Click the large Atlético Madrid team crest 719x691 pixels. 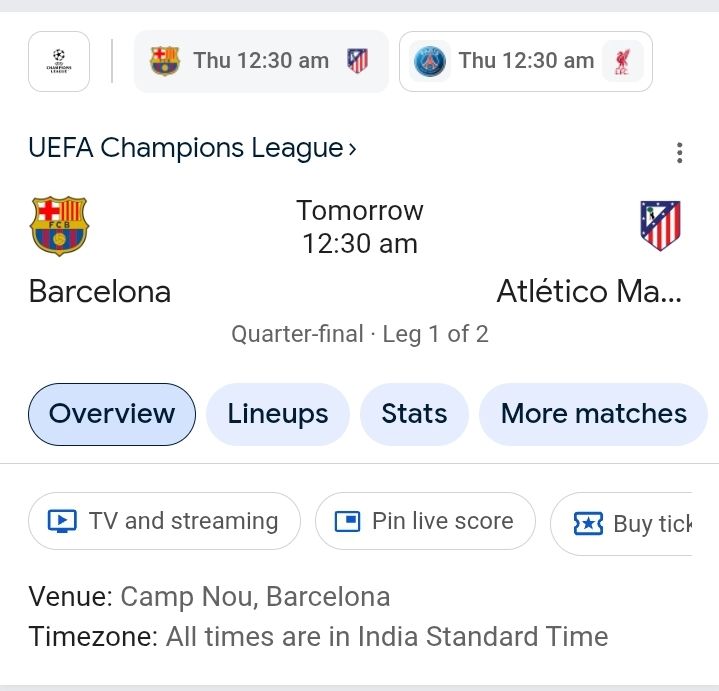click(x=660, y=225)
